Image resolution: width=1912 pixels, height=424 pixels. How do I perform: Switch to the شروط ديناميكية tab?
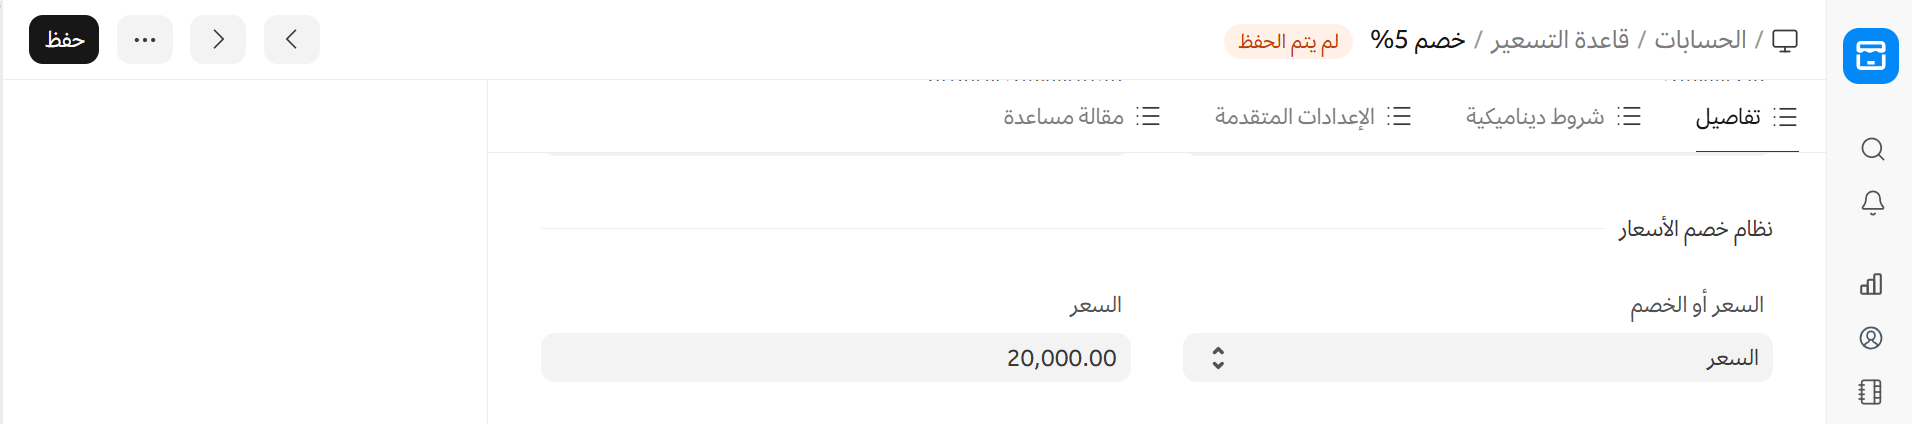[1552, 117]
